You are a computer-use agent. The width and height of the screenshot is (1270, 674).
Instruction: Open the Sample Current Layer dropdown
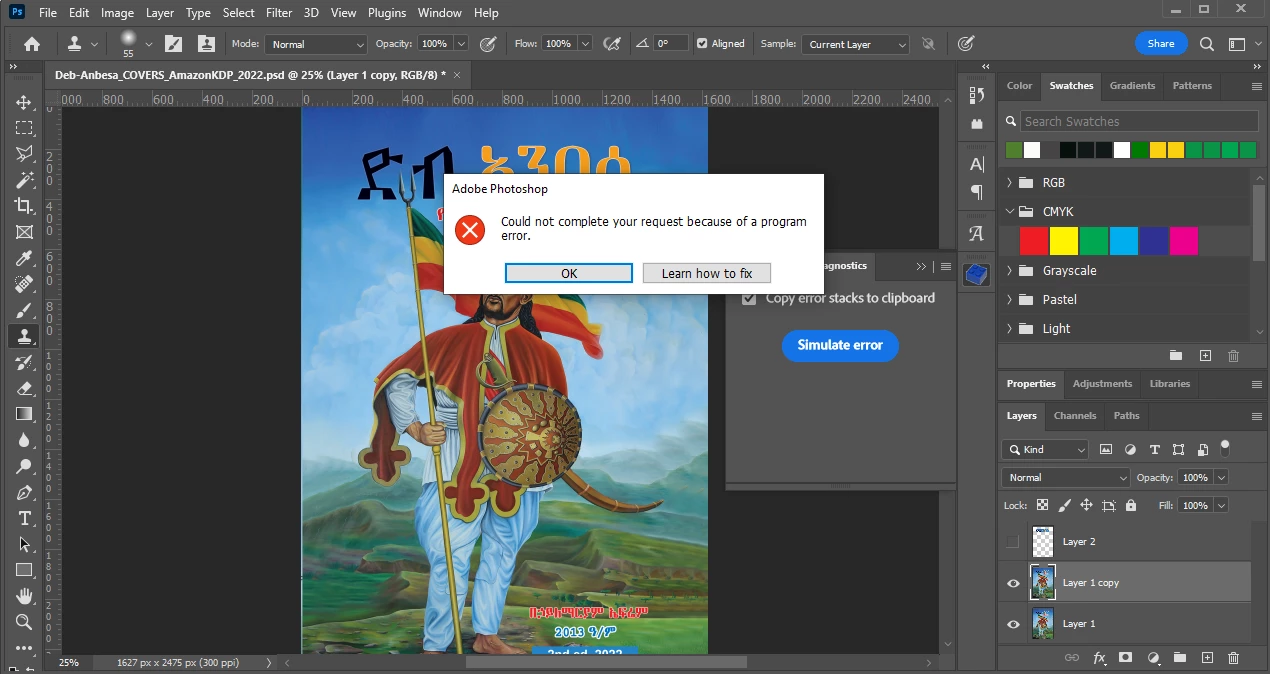[x=855, y=44]
